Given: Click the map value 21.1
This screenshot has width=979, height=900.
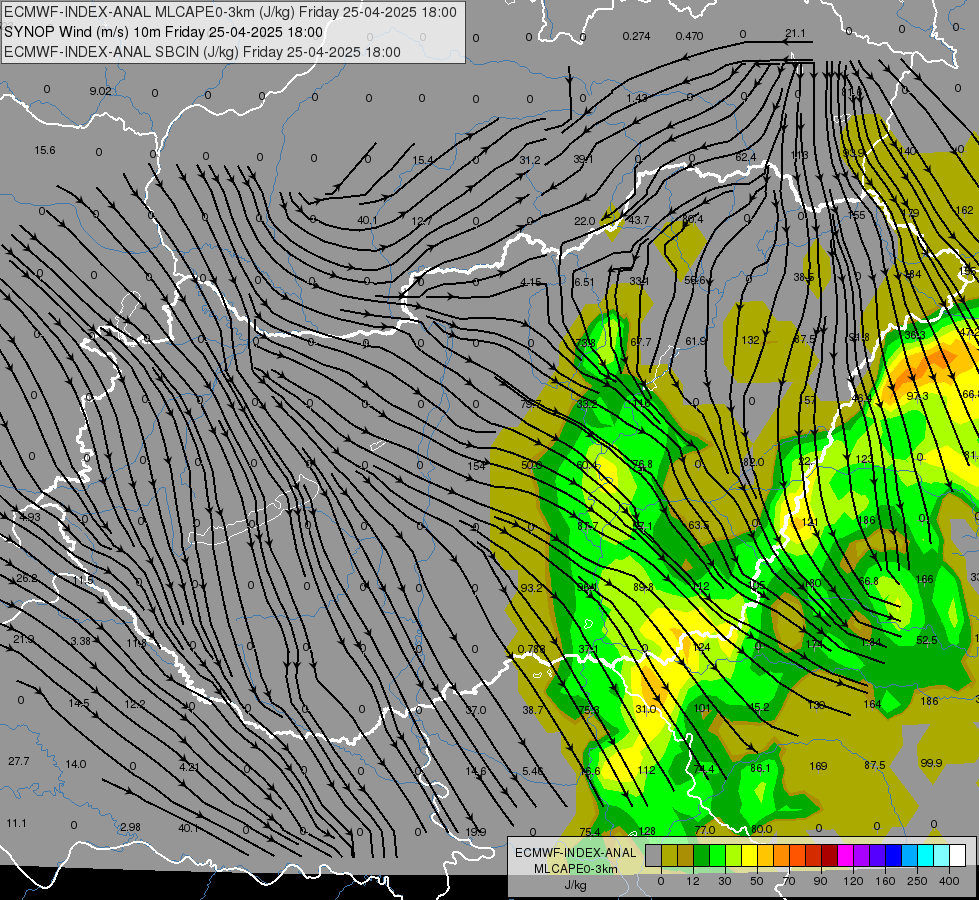Looking at the screenshot, I should click(795, 33).
